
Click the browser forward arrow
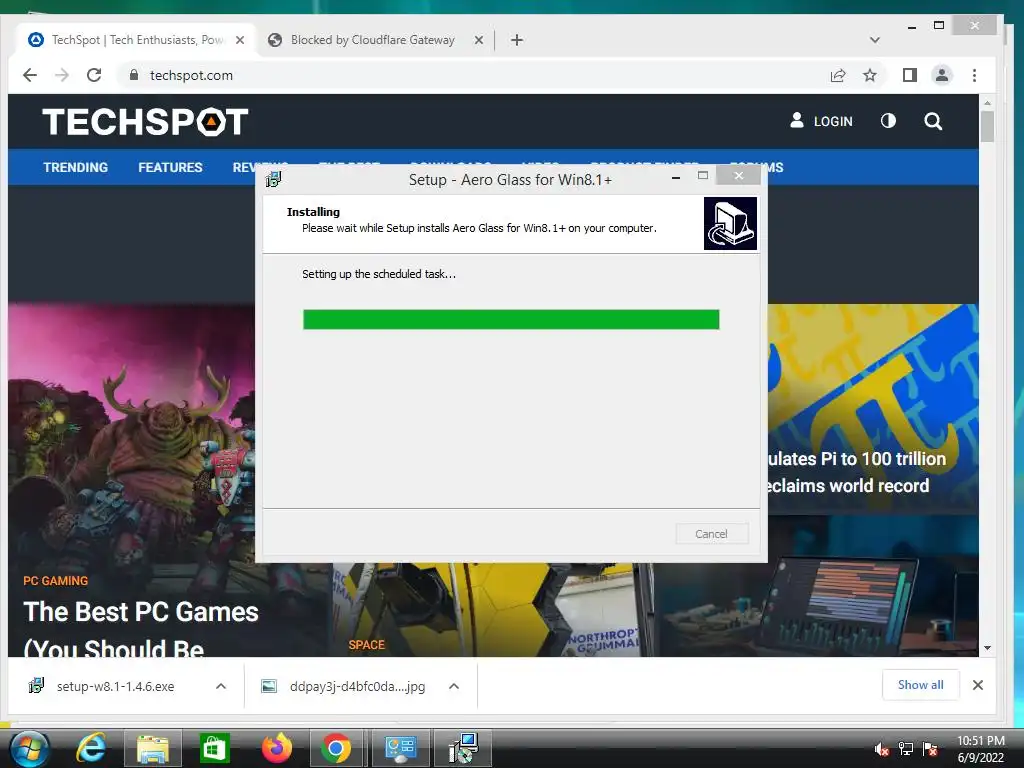62,75
